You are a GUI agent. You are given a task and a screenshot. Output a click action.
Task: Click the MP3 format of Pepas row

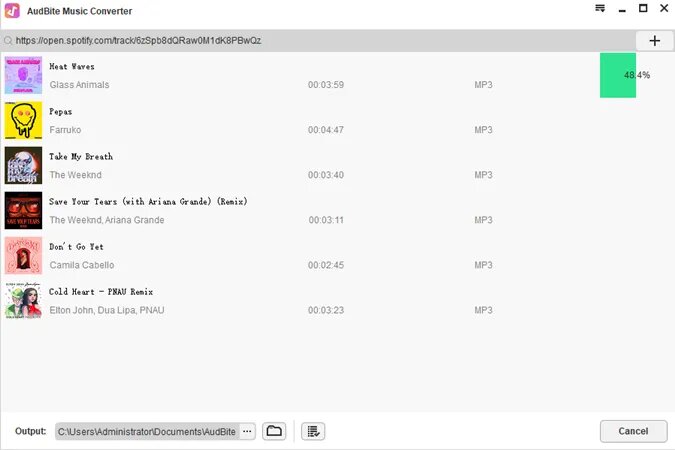pyautogui.click(x=483, y=130)
